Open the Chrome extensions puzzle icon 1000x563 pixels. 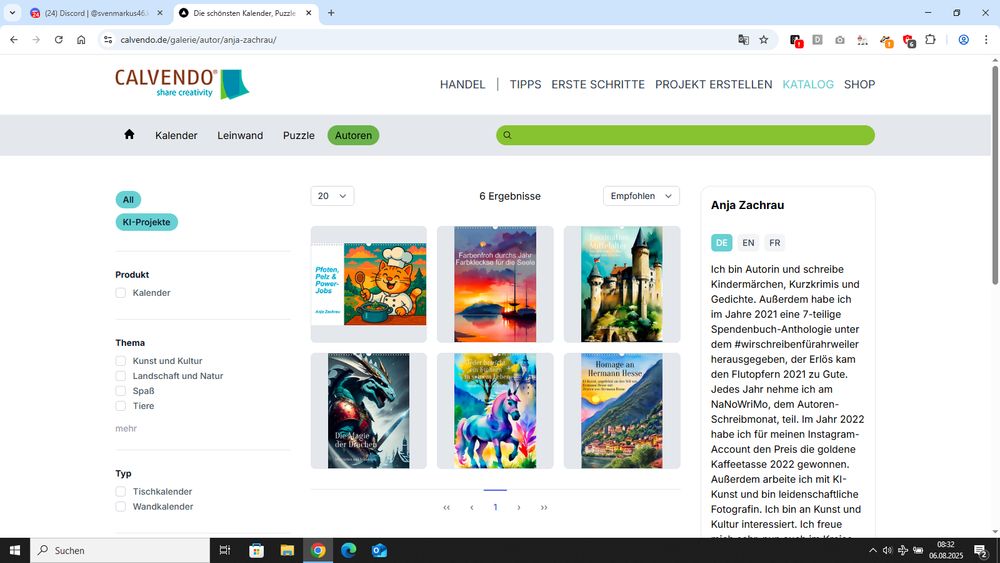(930, 40)
